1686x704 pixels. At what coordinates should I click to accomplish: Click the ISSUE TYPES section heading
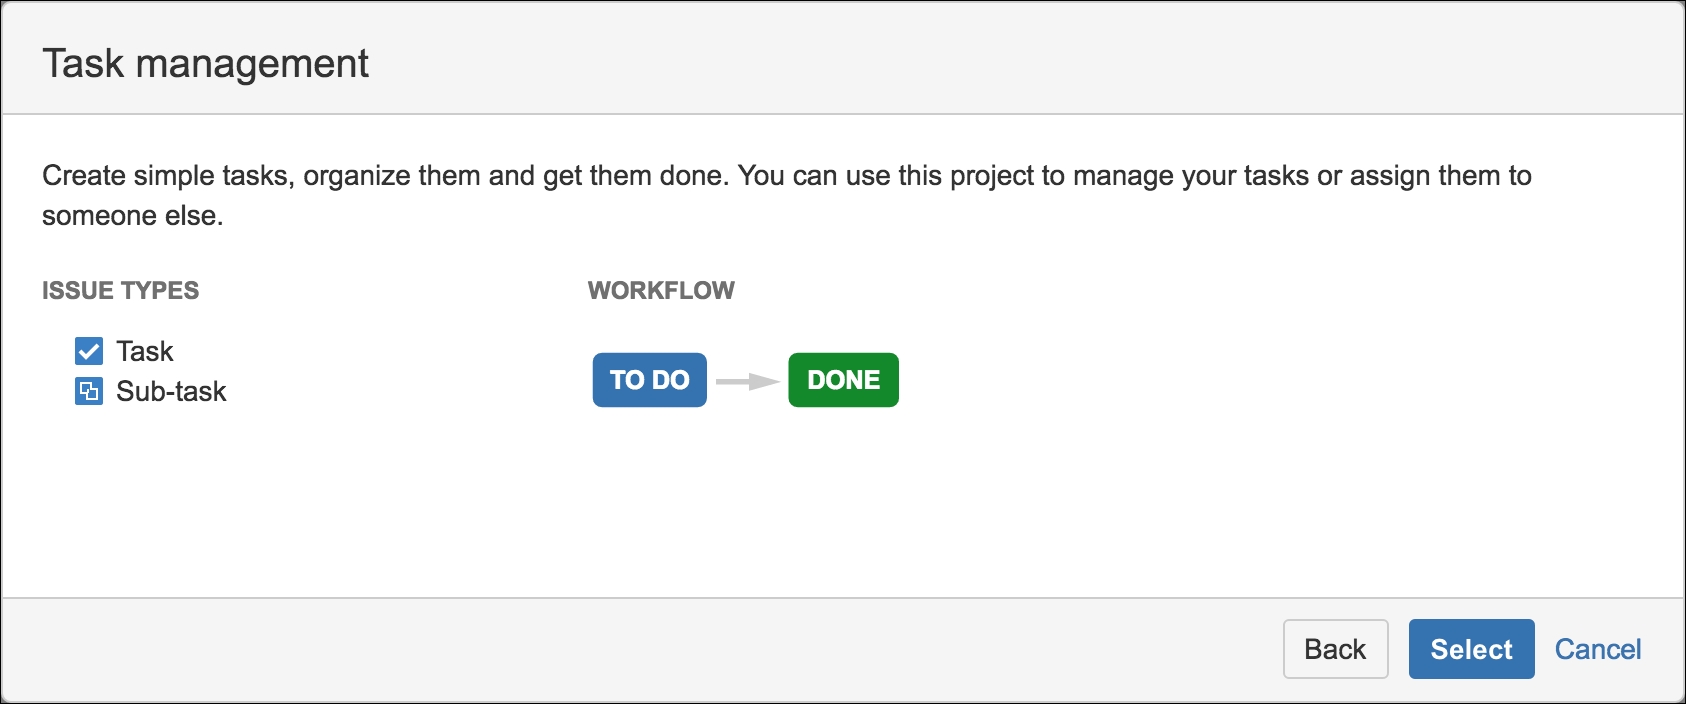[120, 290]
